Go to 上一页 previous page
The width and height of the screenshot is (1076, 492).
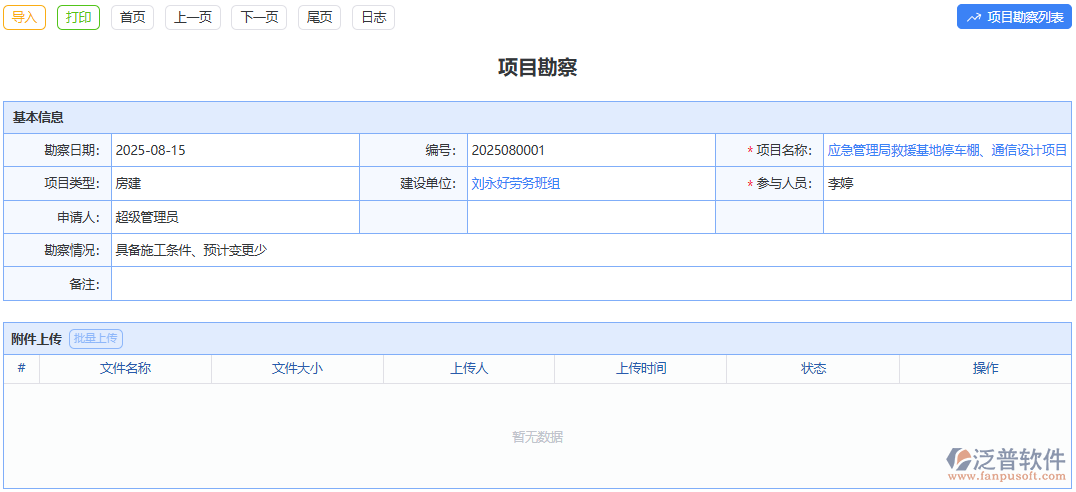coord(193,17)
